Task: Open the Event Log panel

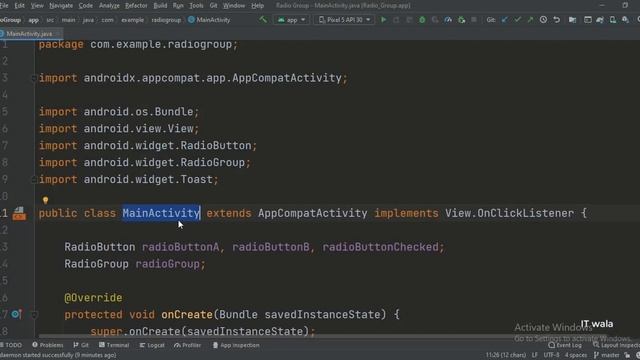Action: tap(565, 345)
